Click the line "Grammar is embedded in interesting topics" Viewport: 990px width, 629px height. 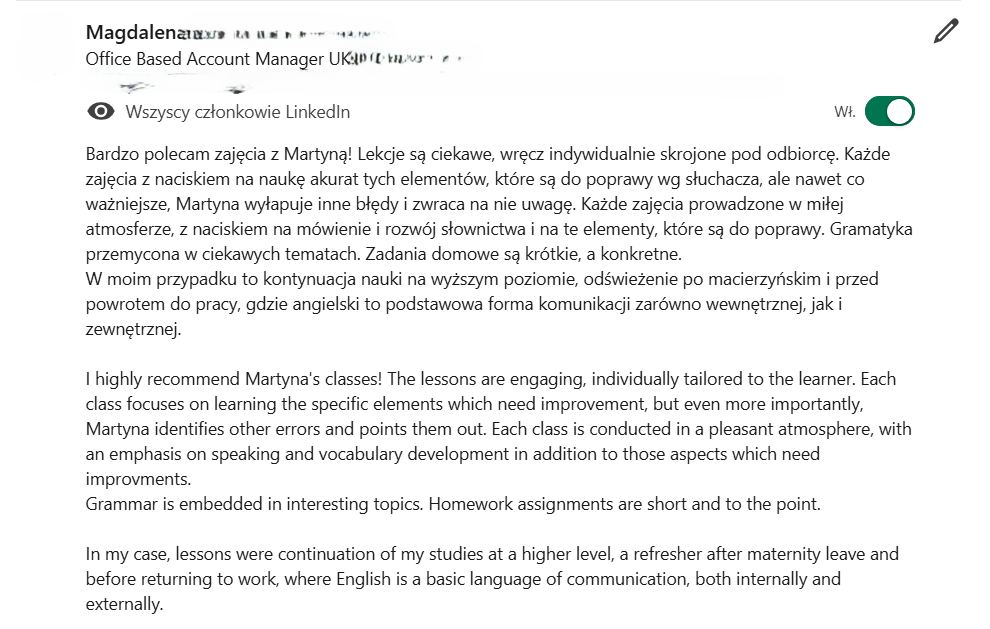point(254,505)
